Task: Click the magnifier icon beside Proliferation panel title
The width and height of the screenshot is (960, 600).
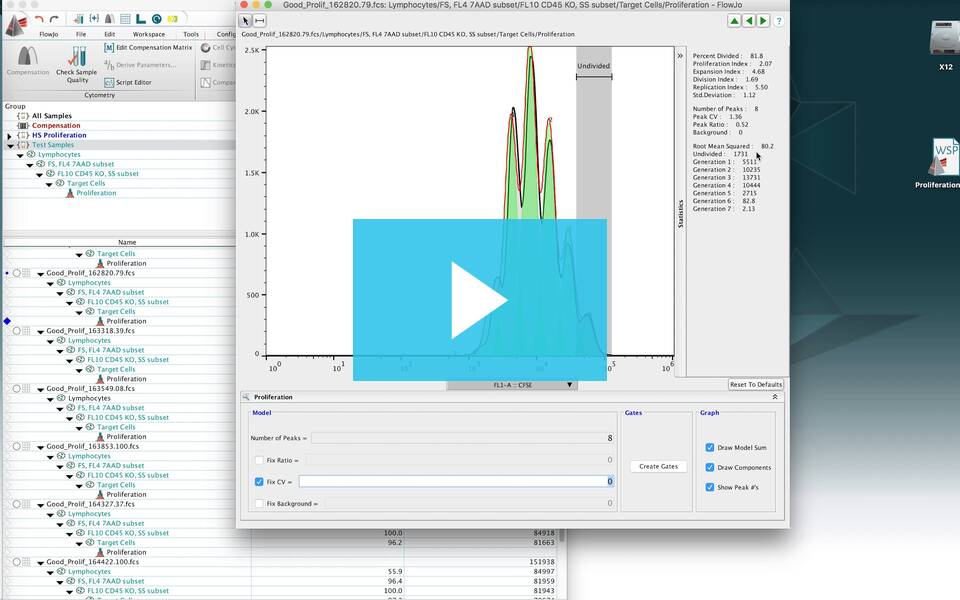Action: point(246,397)
